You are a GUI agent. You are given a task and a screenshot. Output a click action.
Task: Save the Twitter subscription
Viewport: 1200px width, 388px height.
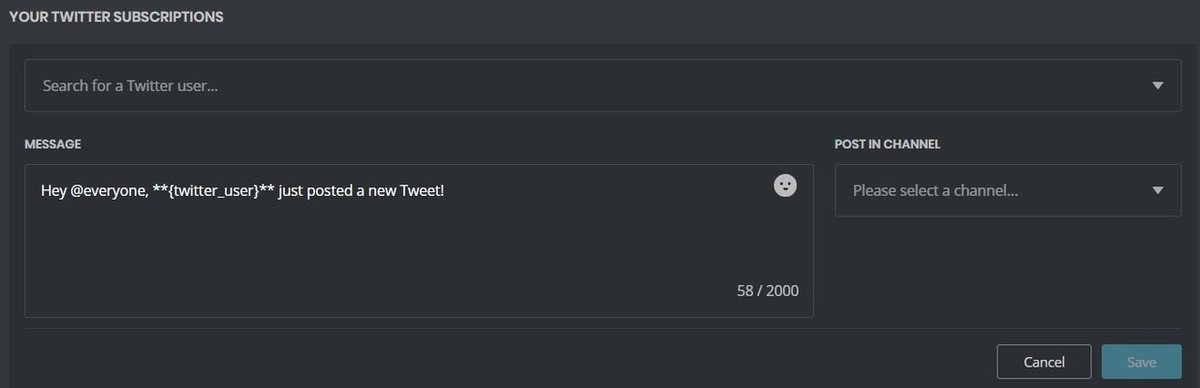1141,362
